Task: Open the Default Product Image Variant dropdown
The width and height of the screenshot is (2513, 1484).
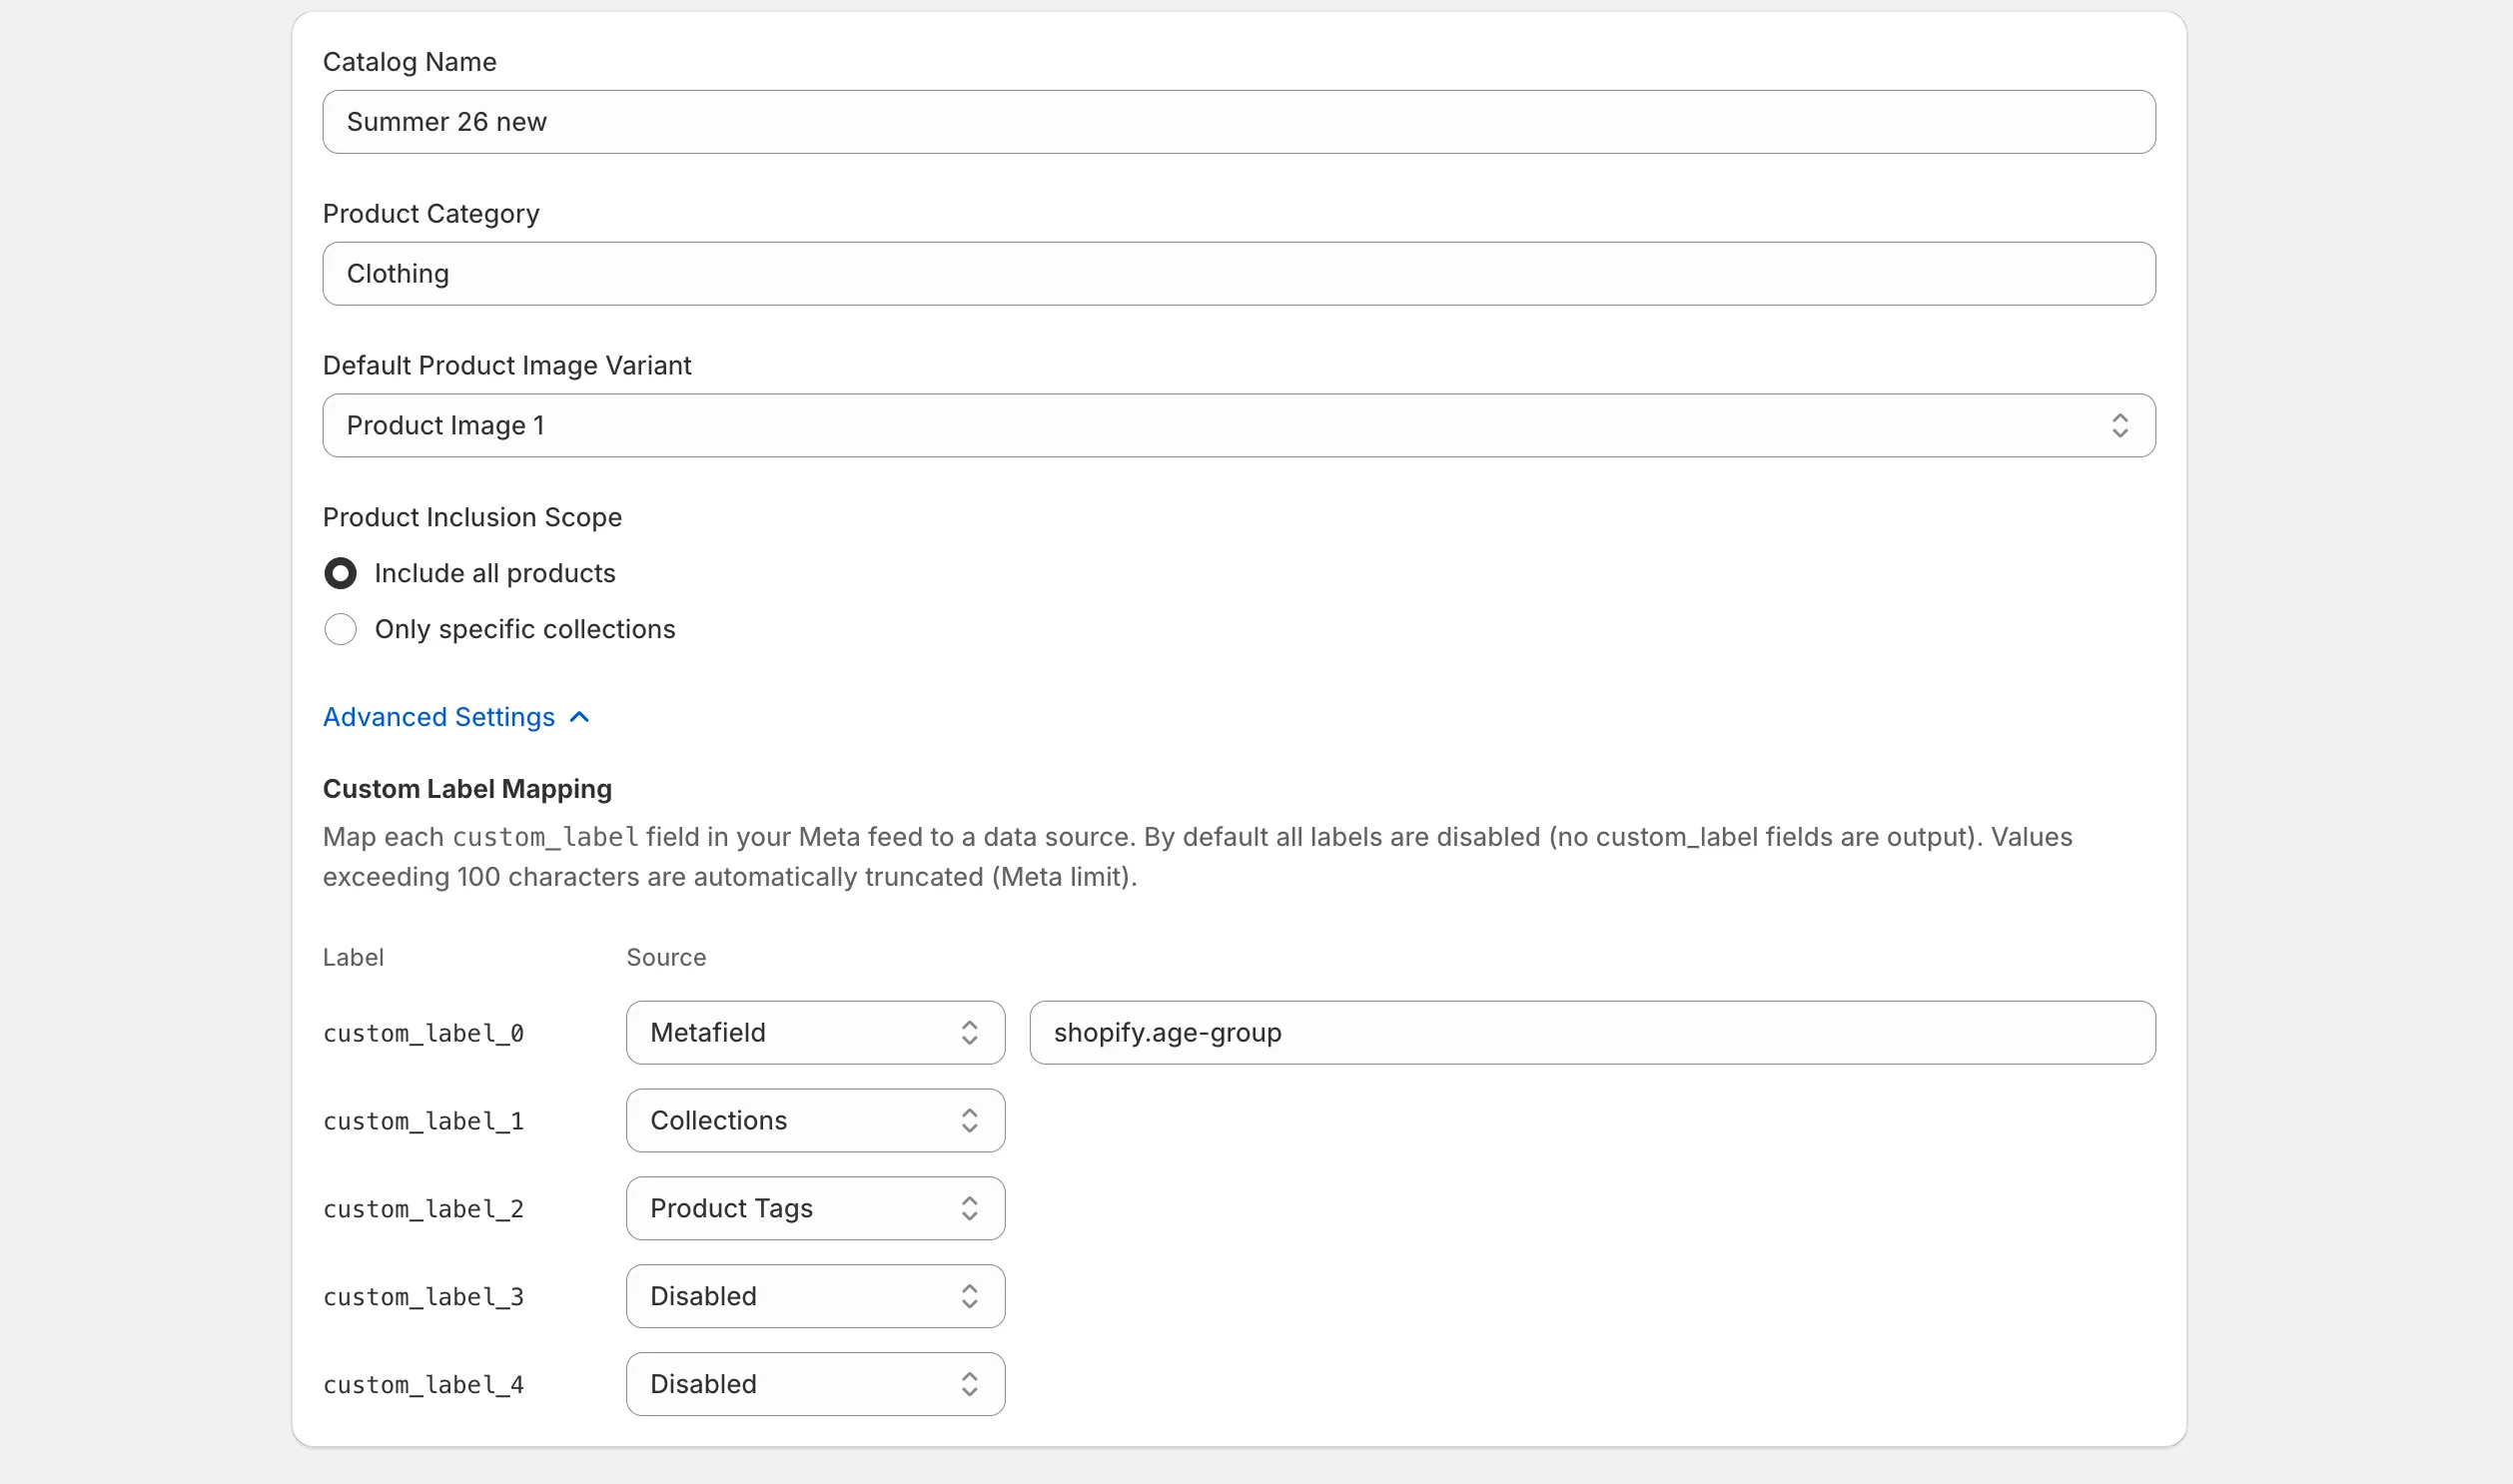Action: [x=1238, y=426]
